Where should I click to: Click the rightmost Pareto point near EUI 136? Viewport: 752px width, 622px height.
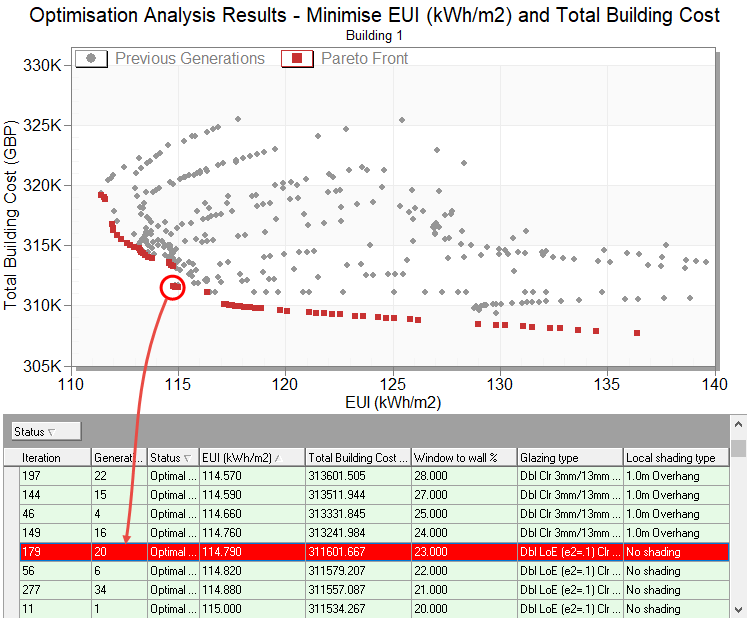point(637,333)
